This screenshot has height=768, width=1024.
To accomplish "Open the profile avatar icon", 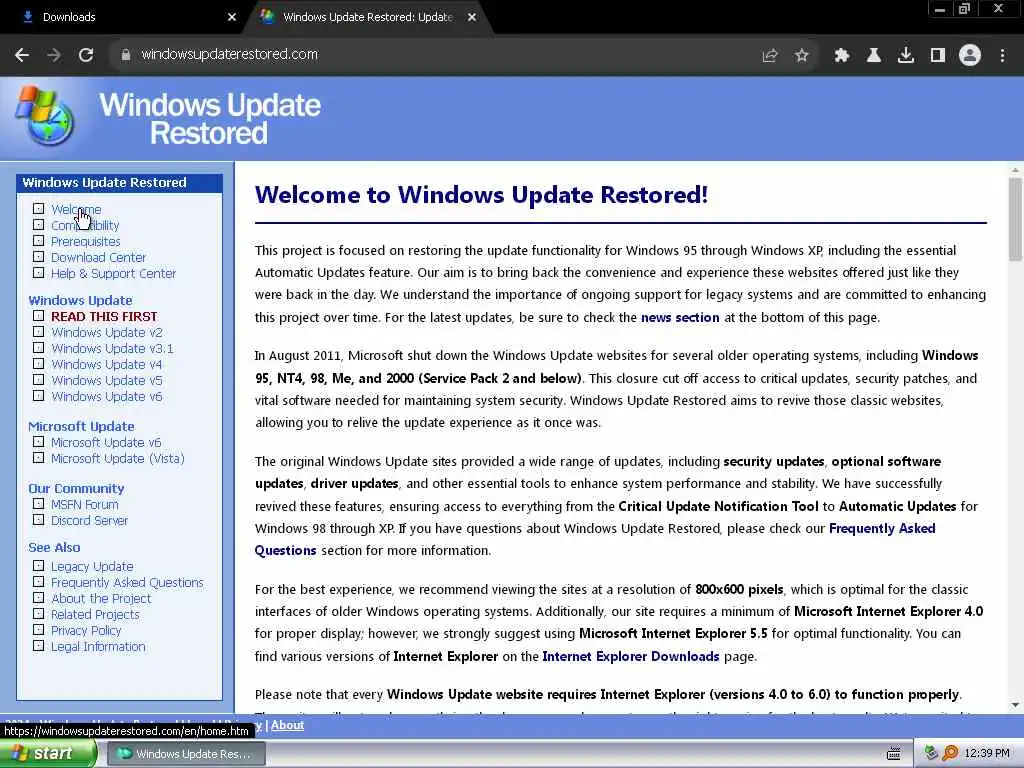I will 970,56.
